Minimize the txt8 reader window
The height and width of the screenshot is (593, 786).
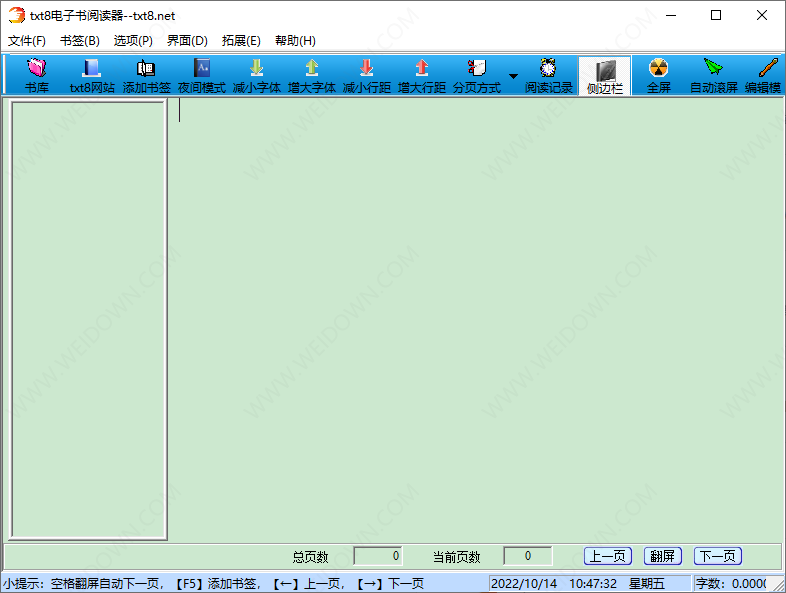pos(671,15)
